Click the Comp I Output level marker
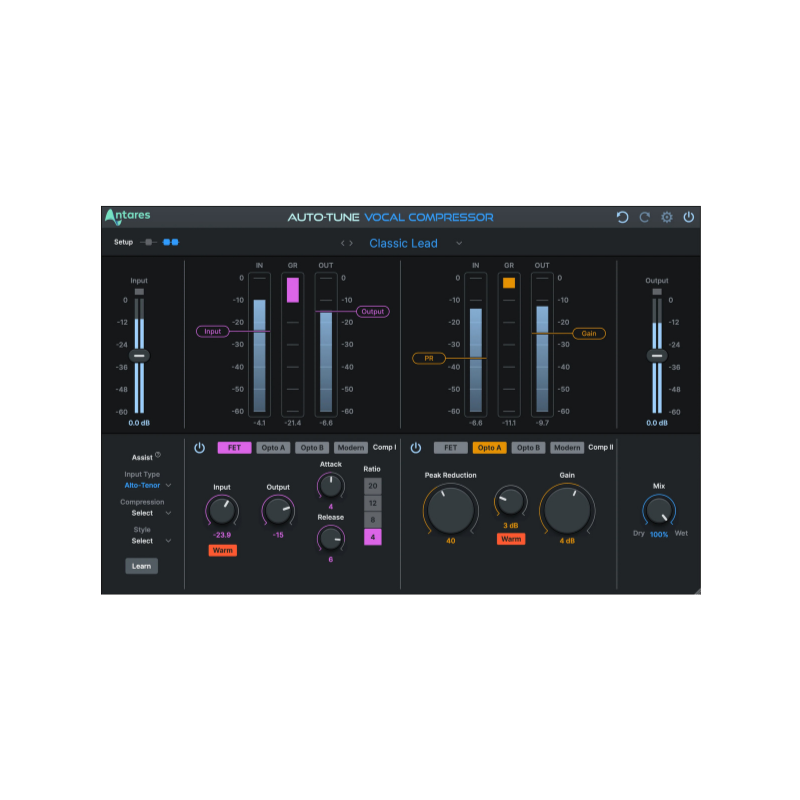This screenshot has width=800, height=800. (372, 312)
